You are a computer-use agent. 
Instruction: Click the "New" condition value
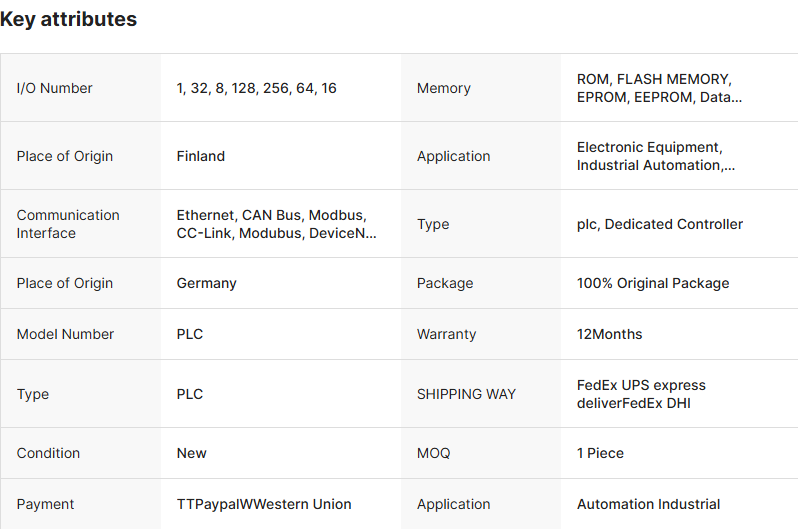192,453
